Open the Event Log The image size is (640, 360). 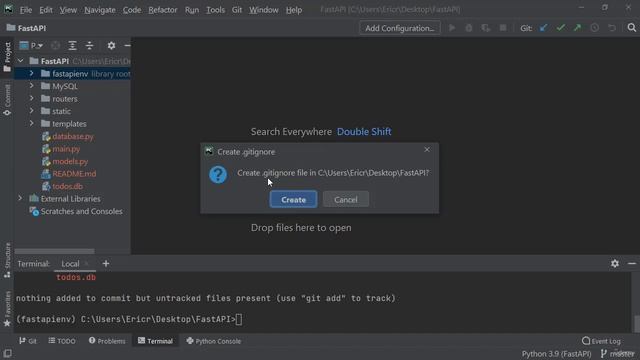click(x=601, y=341)
